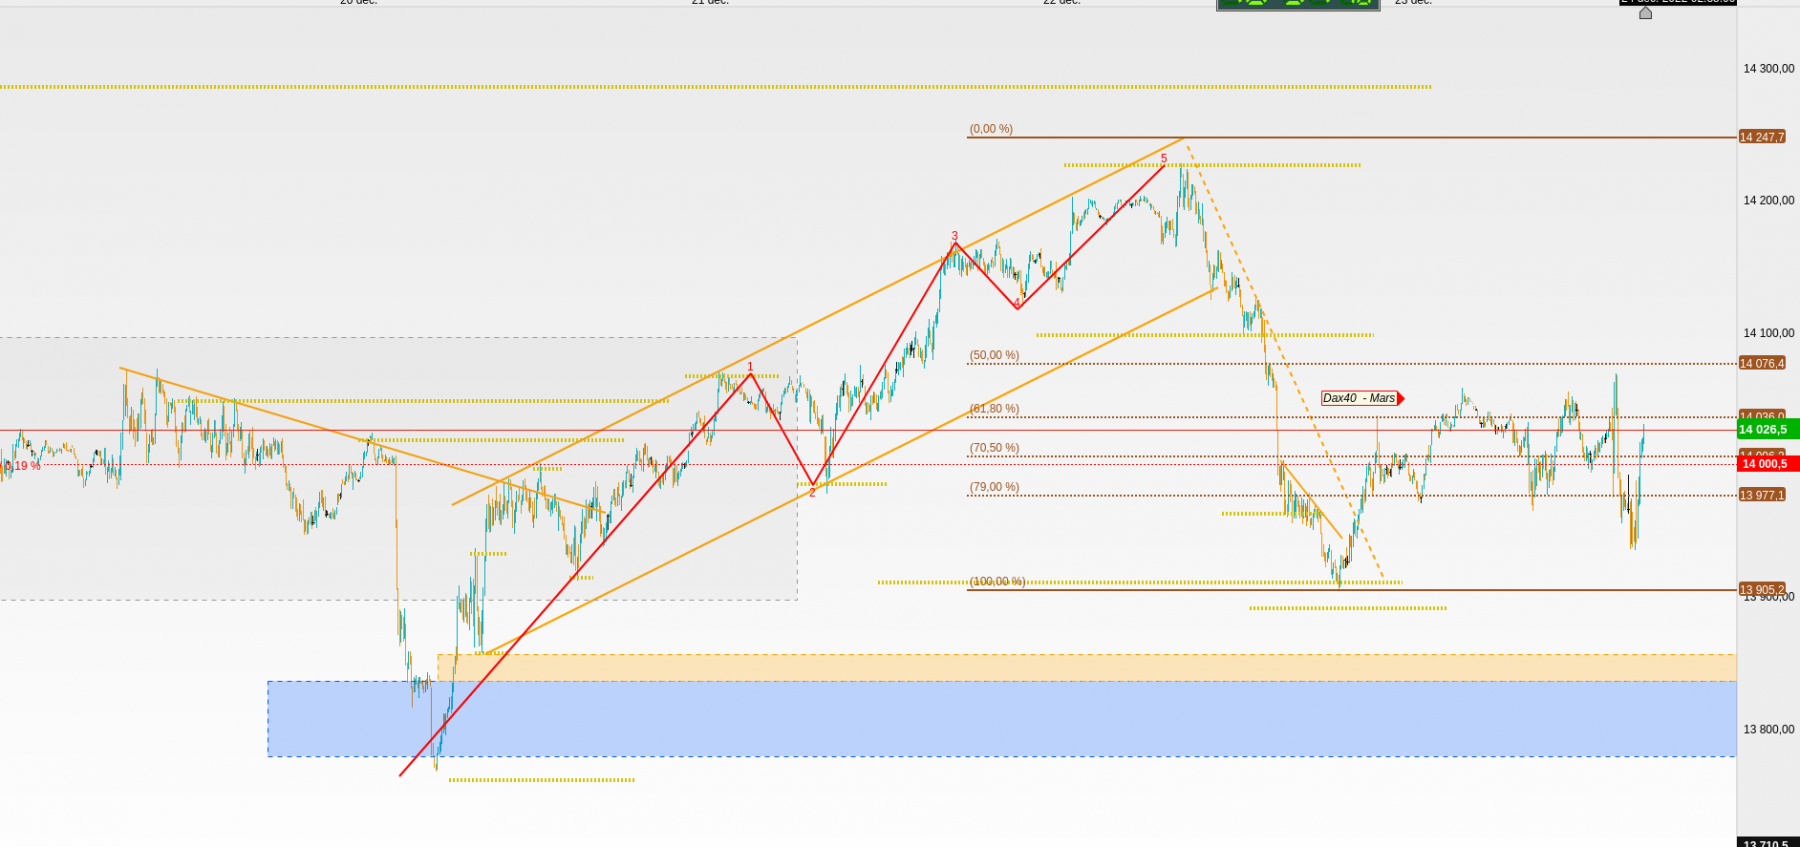Click the 13 905,2 Fibonacci price tag

(x=1762, y=589)
